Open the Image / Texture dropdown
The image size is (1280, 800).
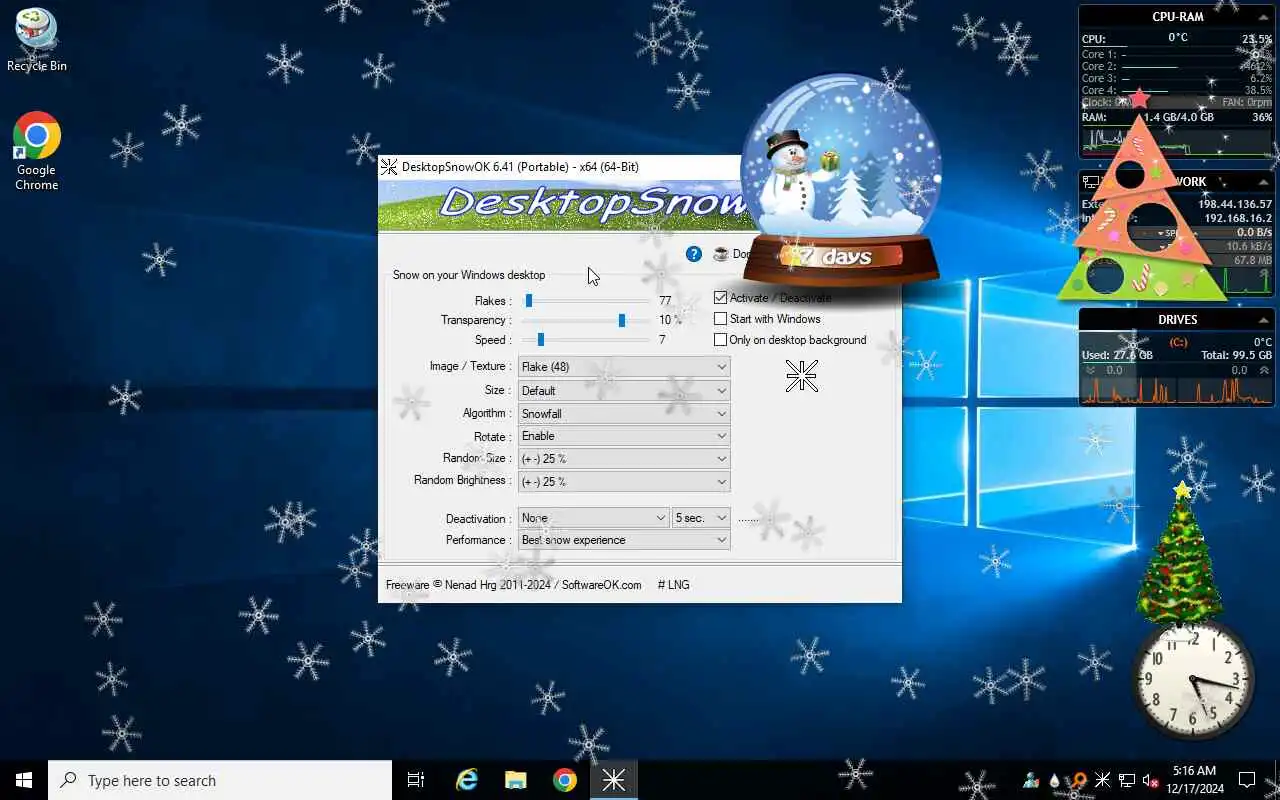(x=624, y=367)
